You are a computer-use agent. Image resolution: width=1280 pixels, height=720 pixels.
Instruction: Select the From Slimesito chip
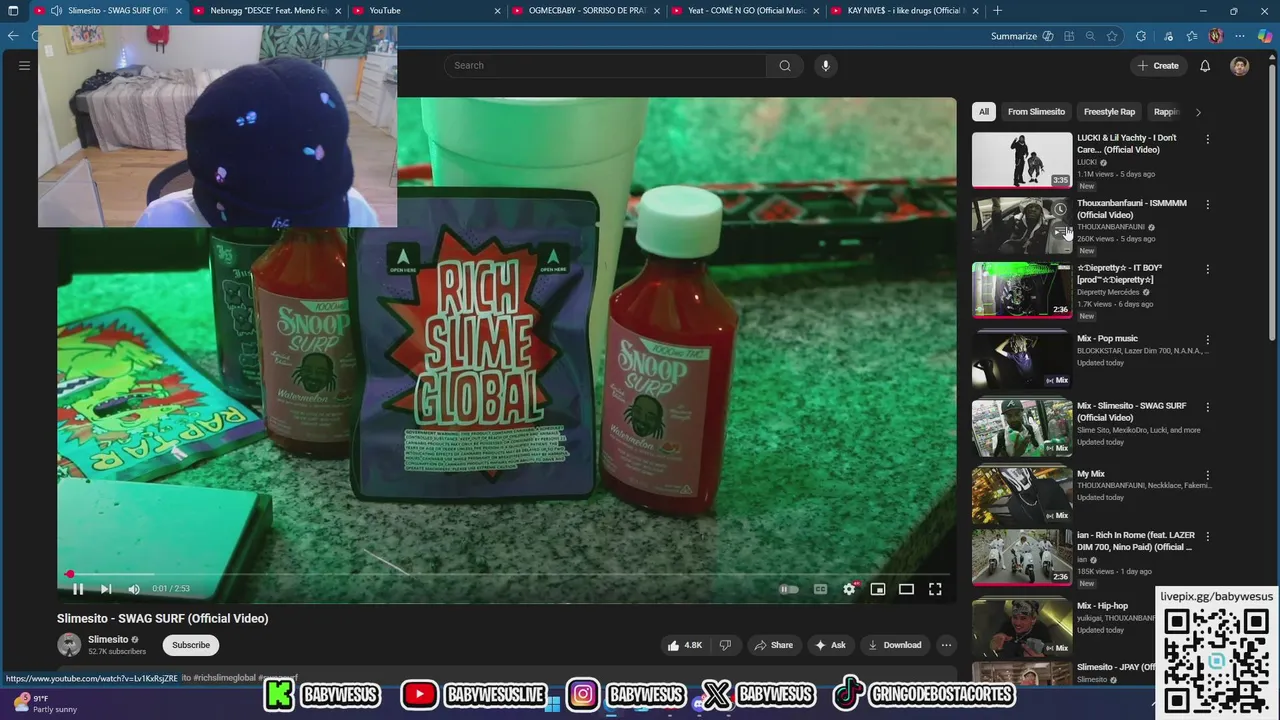pyautogui.click(x=1036, y=112)
